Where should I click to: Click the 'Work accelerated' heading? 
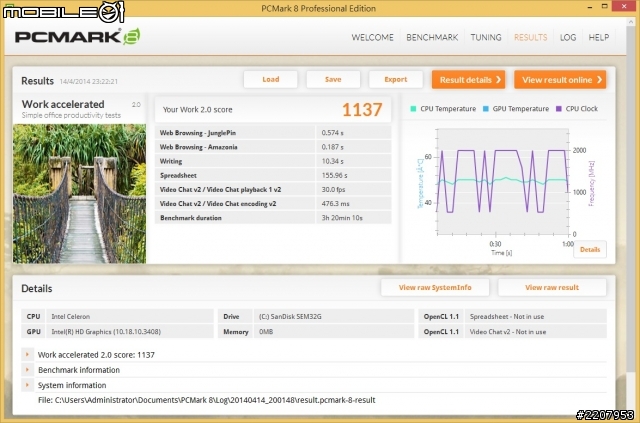(63, 104)
